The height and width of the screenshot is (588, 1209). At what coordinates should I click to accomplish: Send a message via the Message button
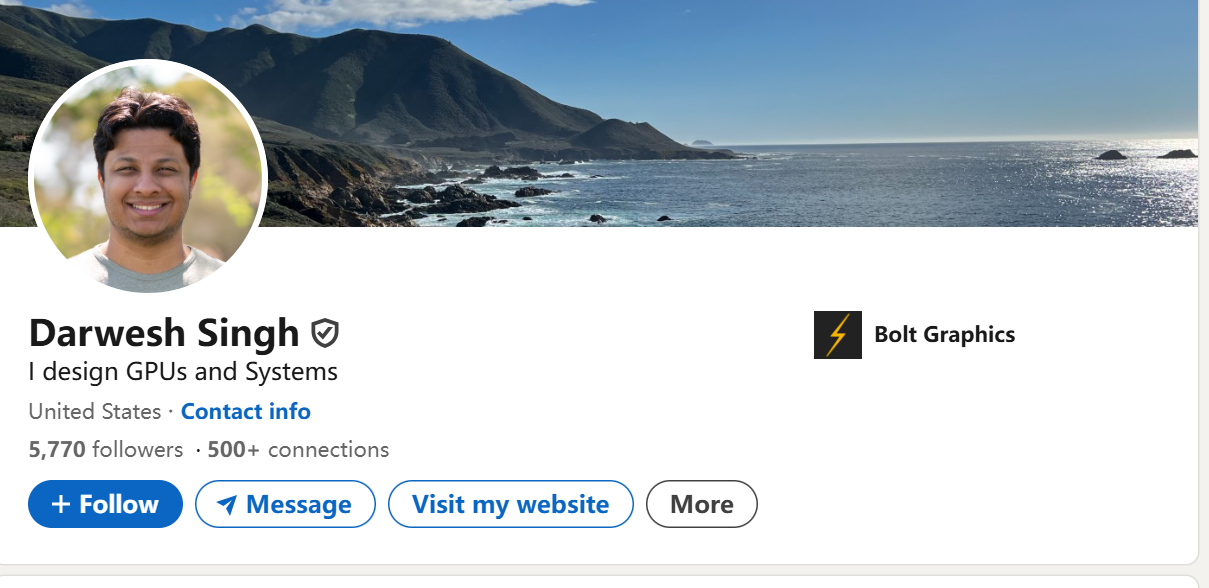tap(285, 505)
